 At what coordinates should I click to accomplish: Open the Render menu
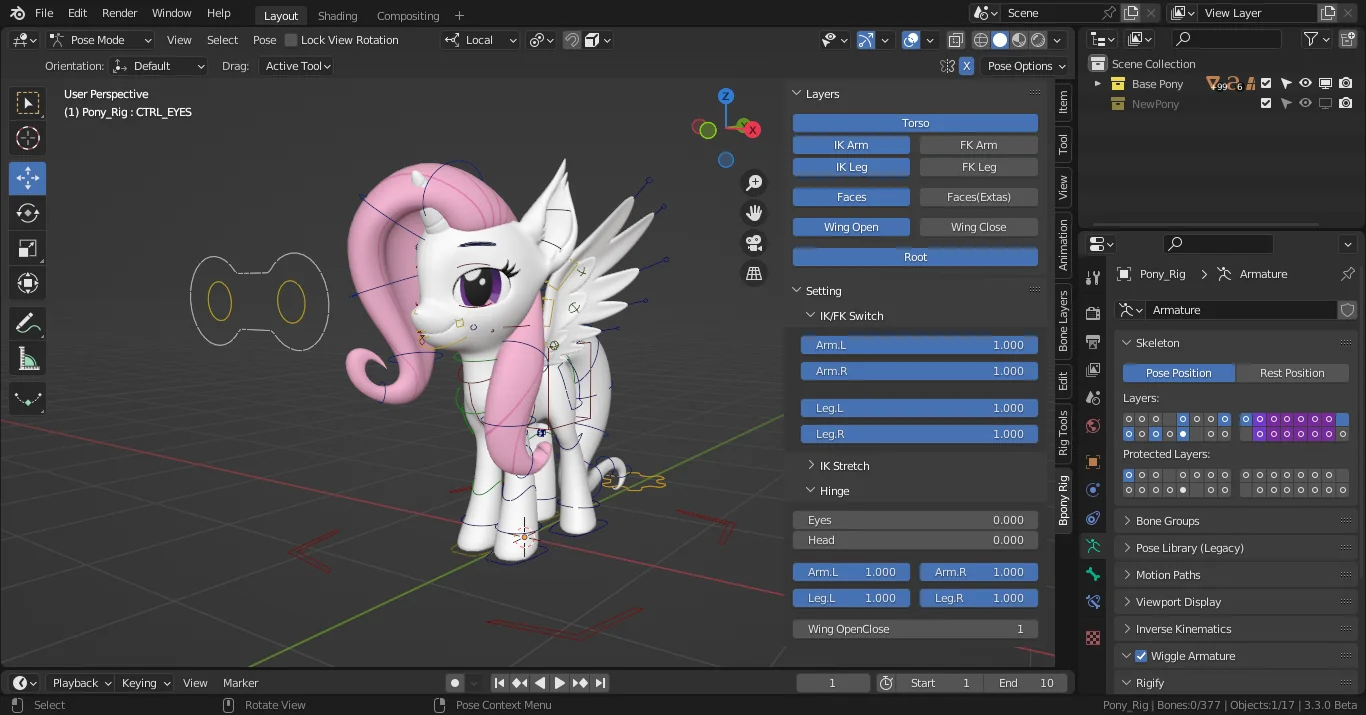118,13
